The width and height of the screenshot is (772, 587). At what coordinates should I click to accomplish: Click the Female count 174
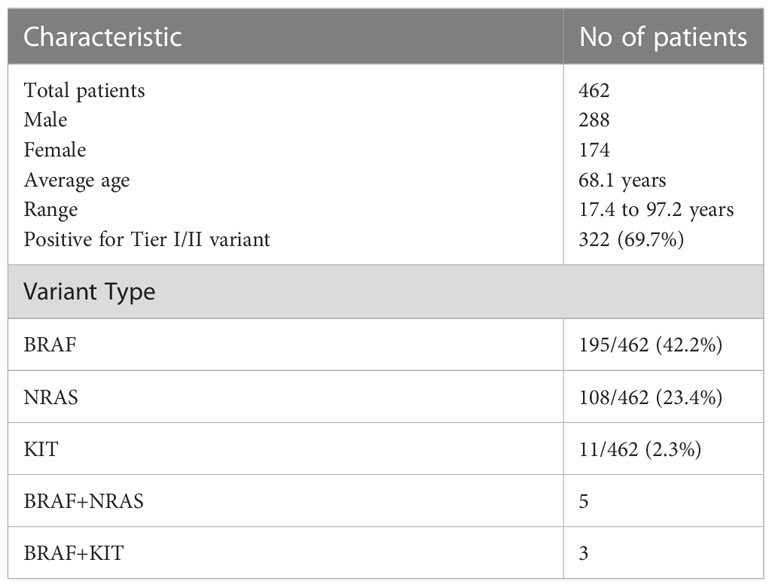click(594, 150)
